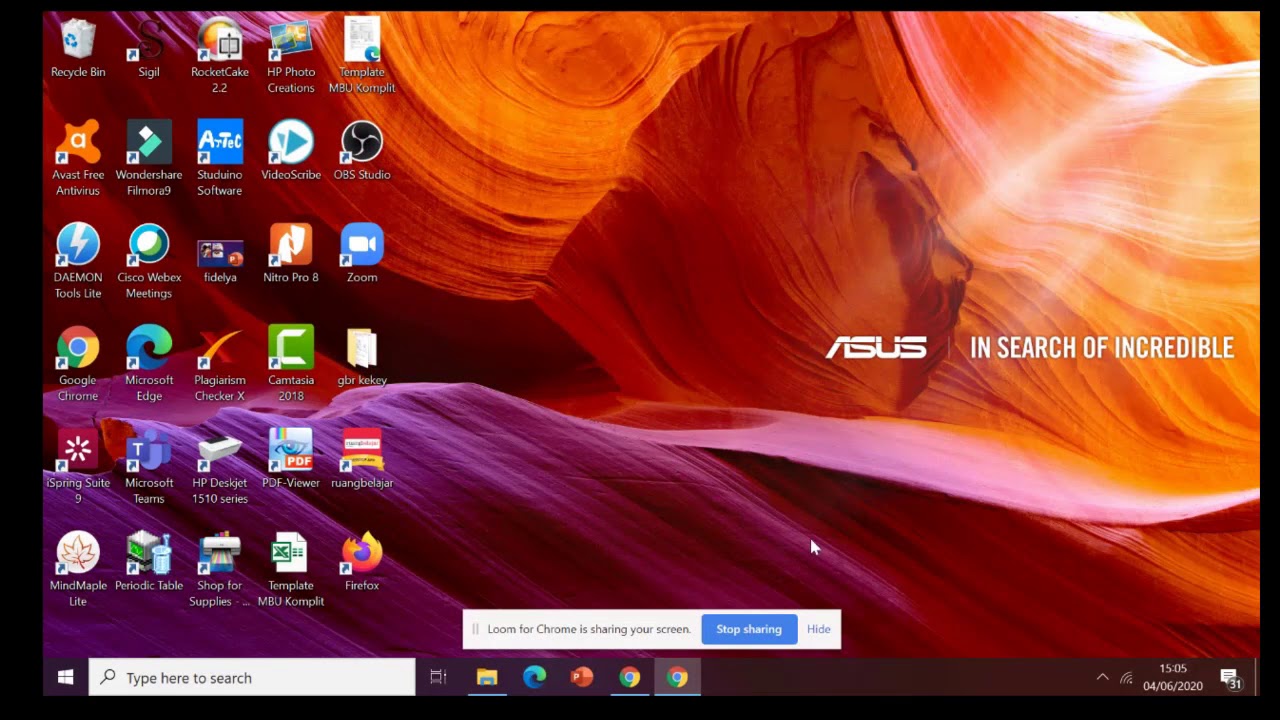Show hidden system tray icons
Screen dimensions: 1280x720
[x=1102, y=677]
